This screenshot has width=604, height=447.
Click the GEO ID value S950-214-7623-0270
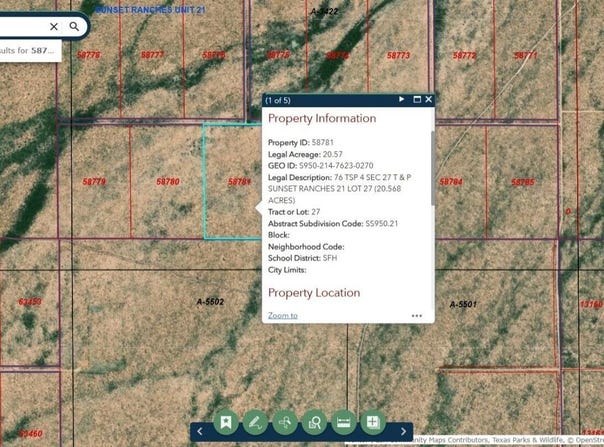[336, 166]
